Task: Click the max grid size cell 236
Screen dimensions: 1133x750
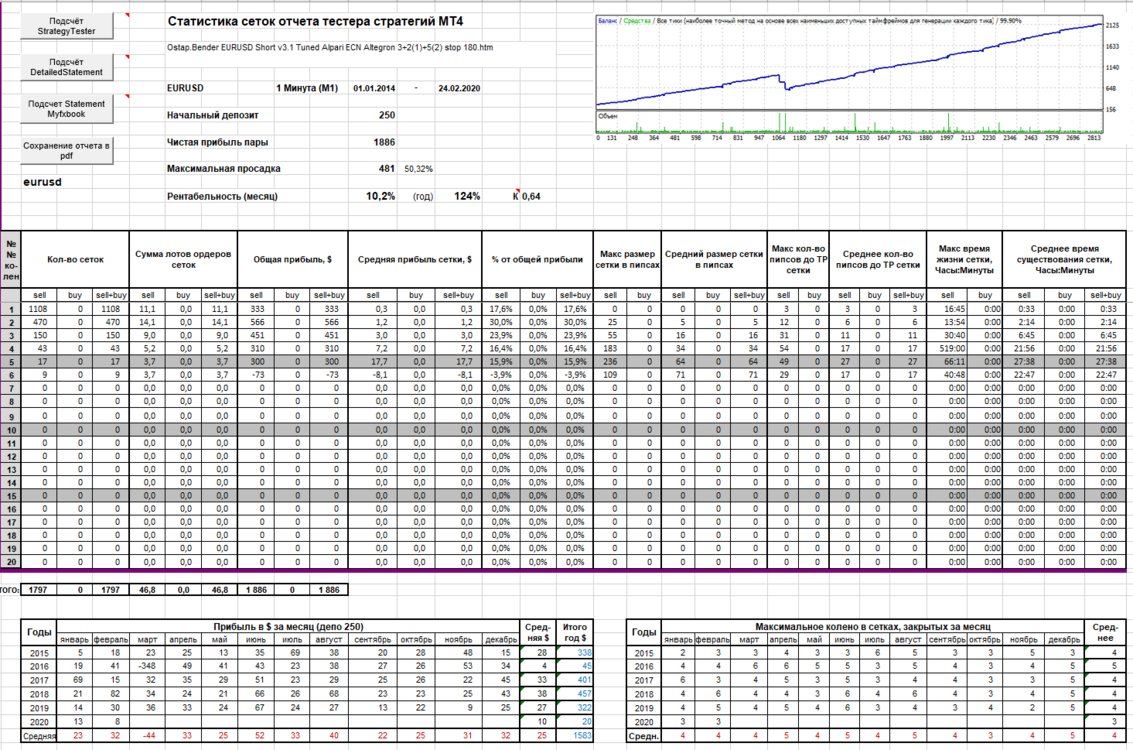Action: pos(610,361)
